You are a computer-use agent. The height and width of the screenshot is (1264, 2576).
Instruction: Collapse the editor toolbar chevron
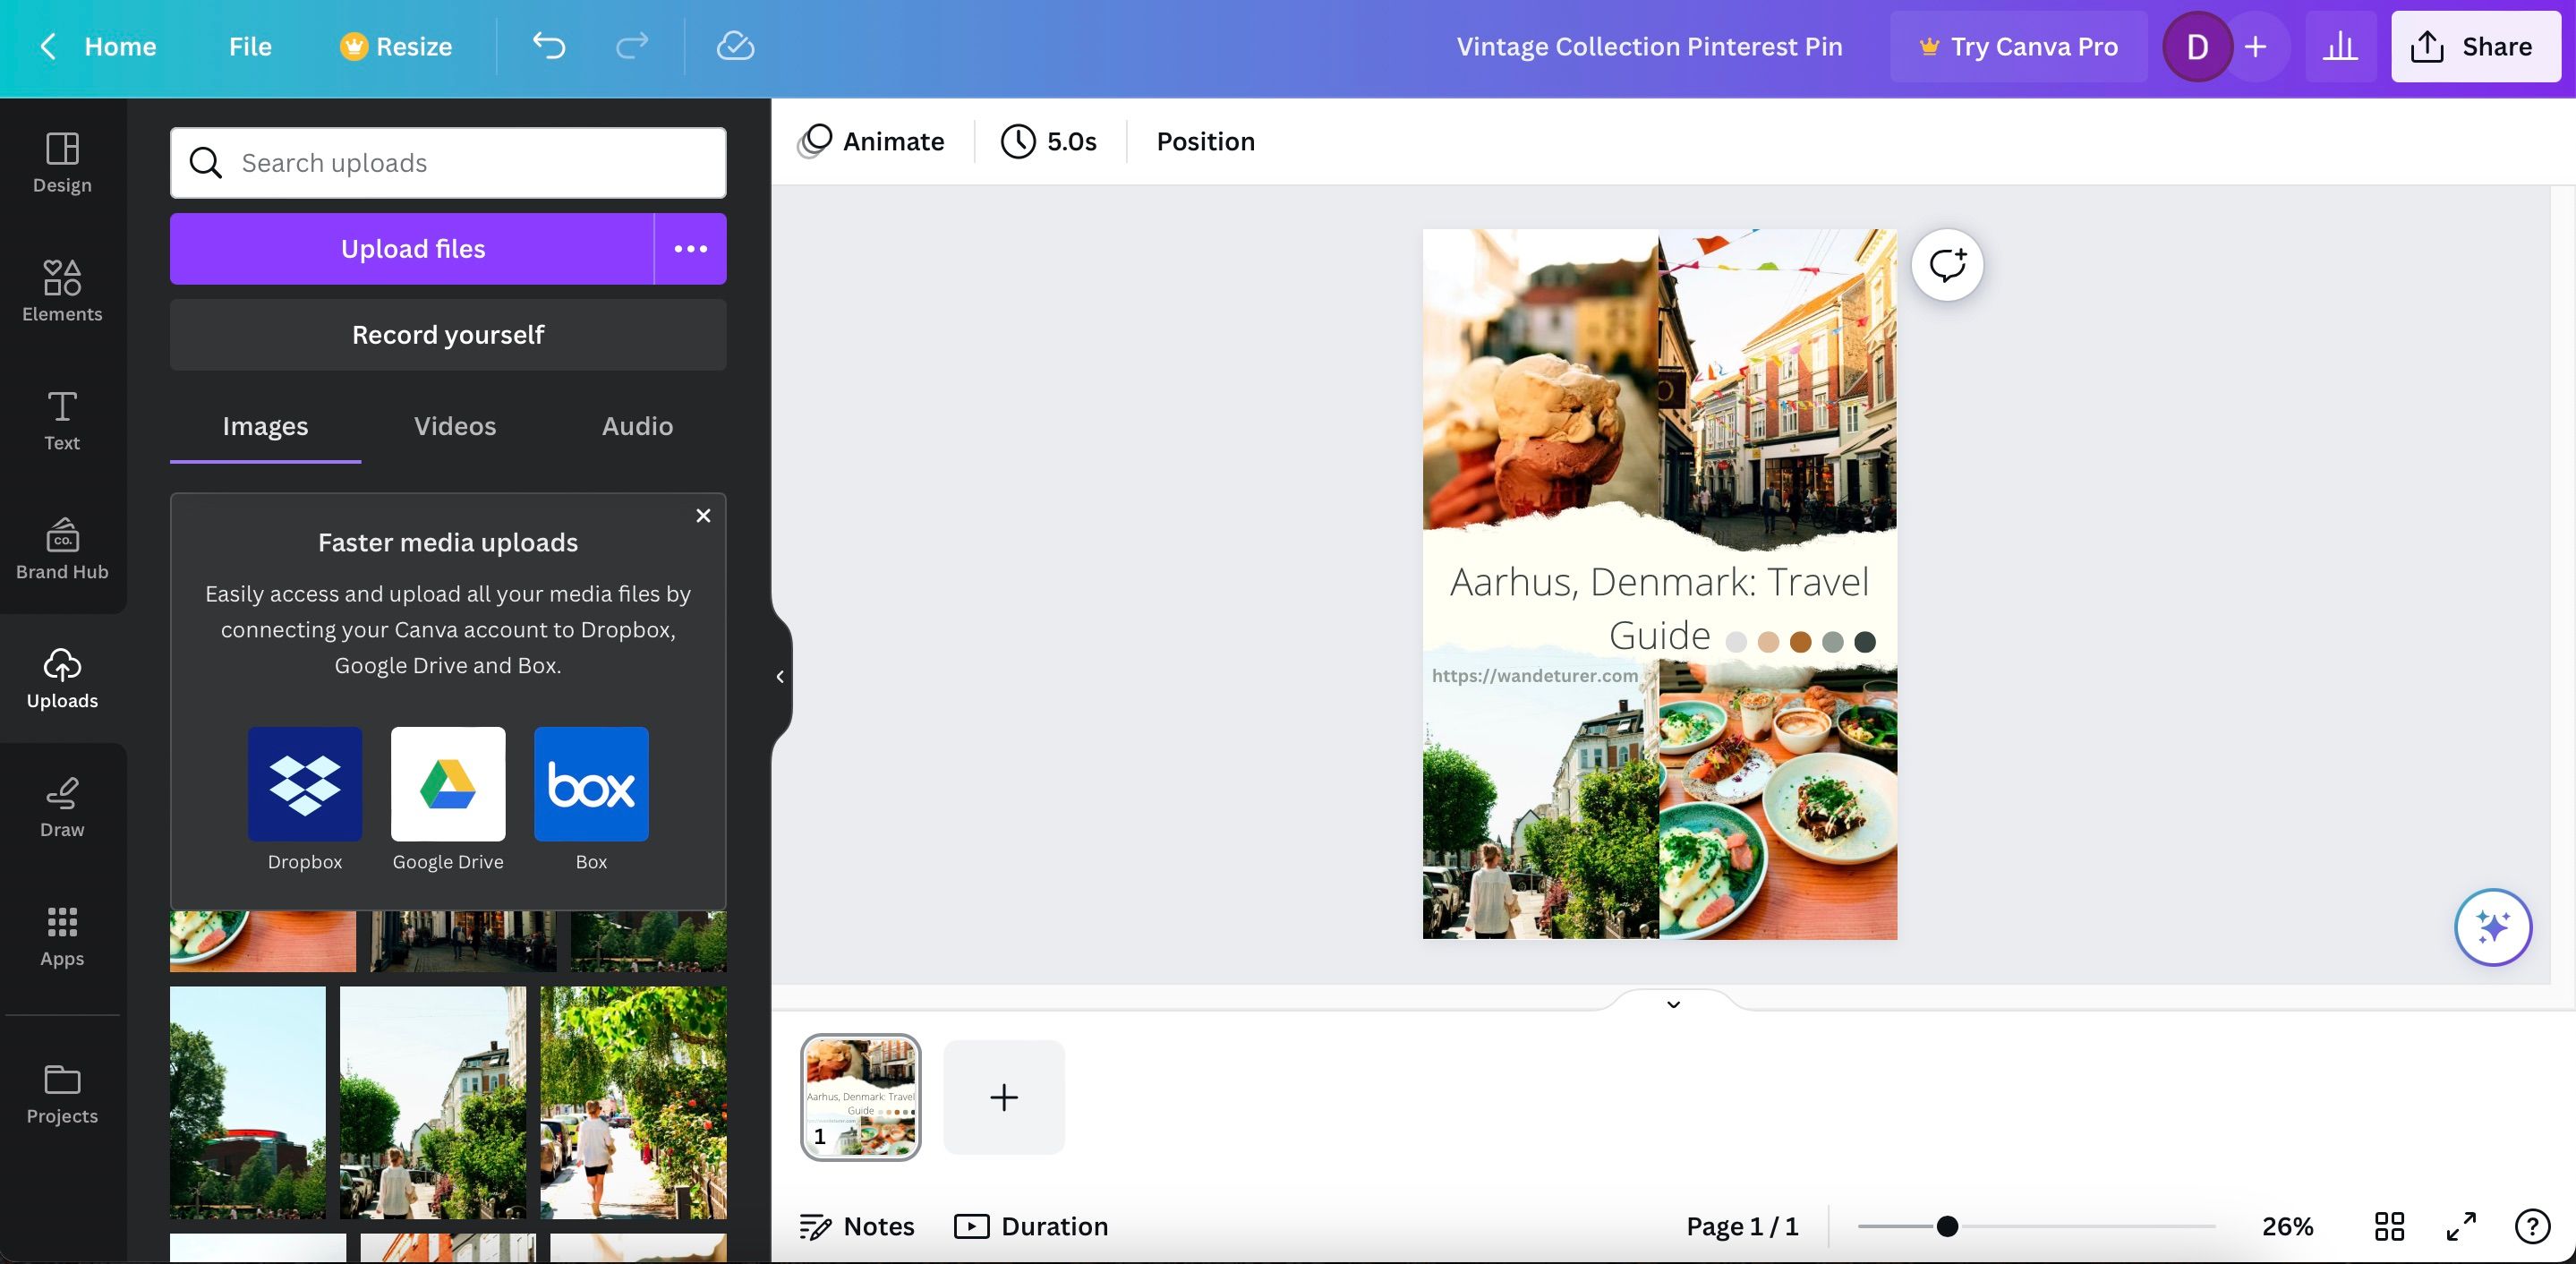(1672, 1006)
